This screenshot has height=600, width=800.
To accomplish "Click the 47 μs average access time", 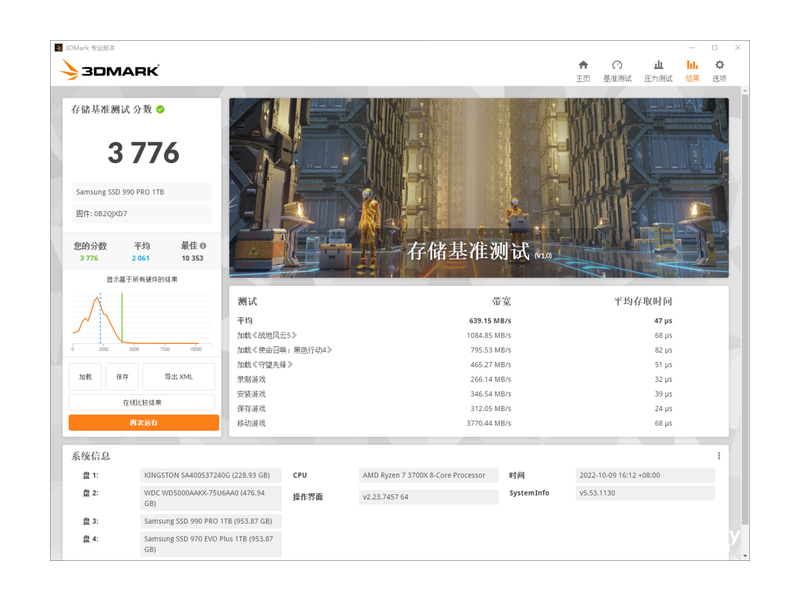I will 663,320.
